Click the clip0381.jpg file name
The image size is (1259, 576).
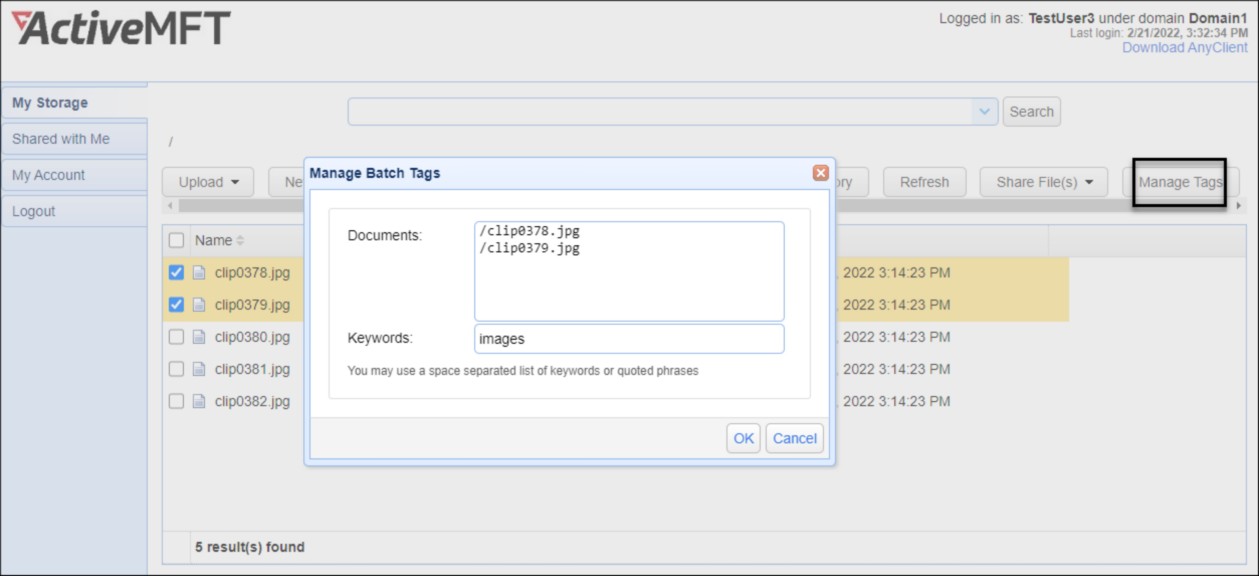point(252,369)
